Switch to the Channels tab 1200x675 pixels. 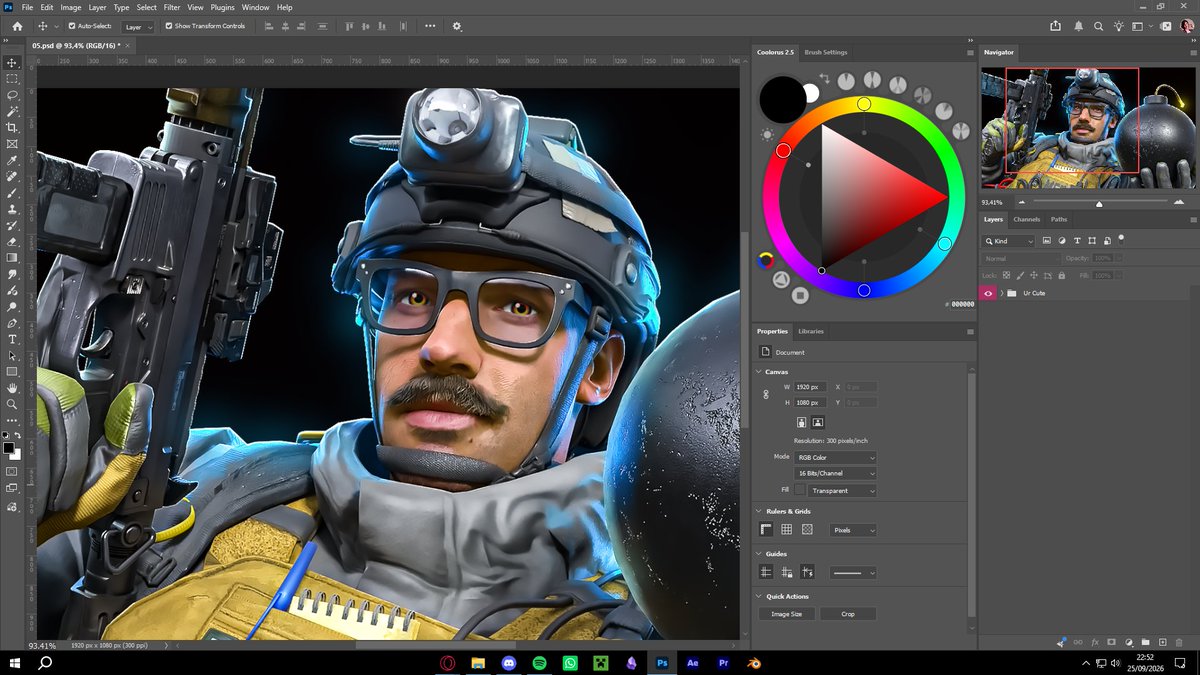(x=1026, y=219)
